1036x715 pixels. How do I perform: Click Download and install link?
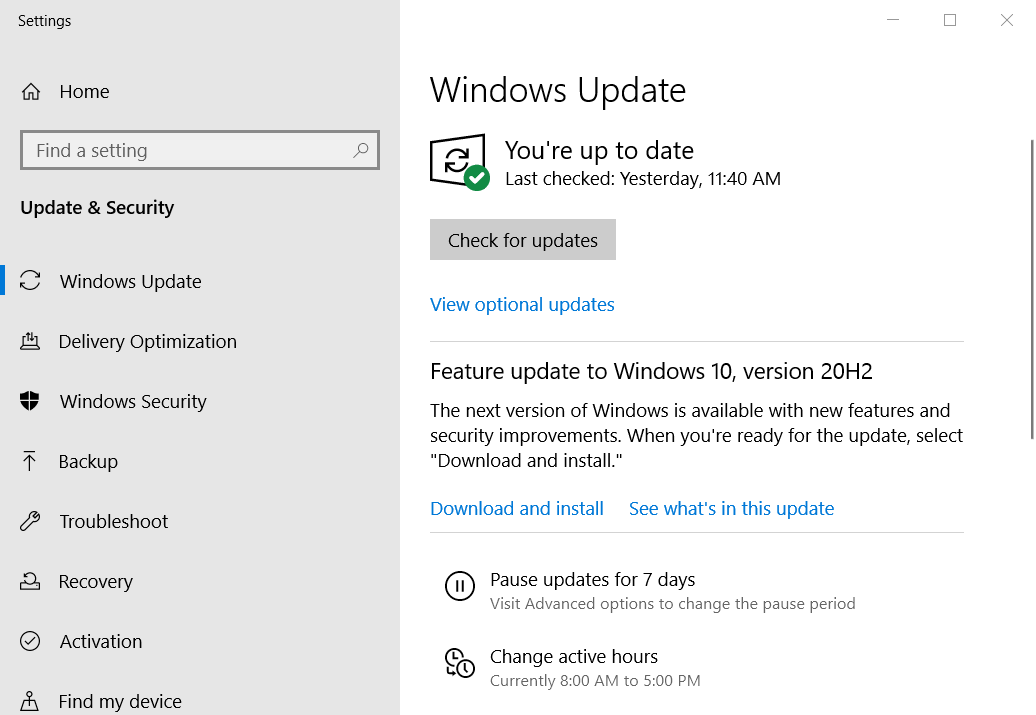pyautogui.click(x=517, y=508)
